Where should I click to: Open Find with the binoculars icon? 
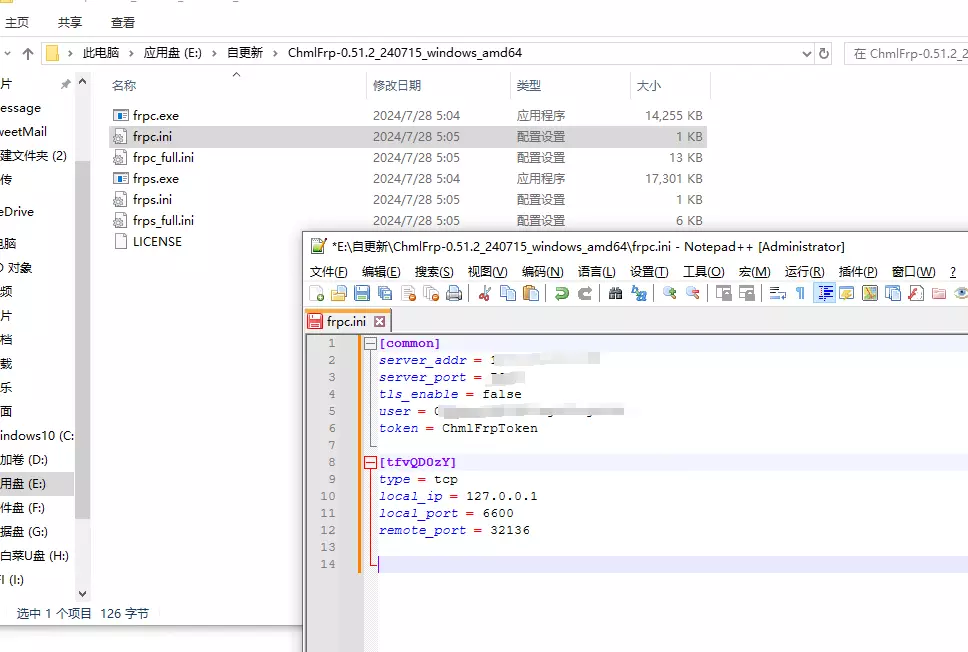pos(615,293)
